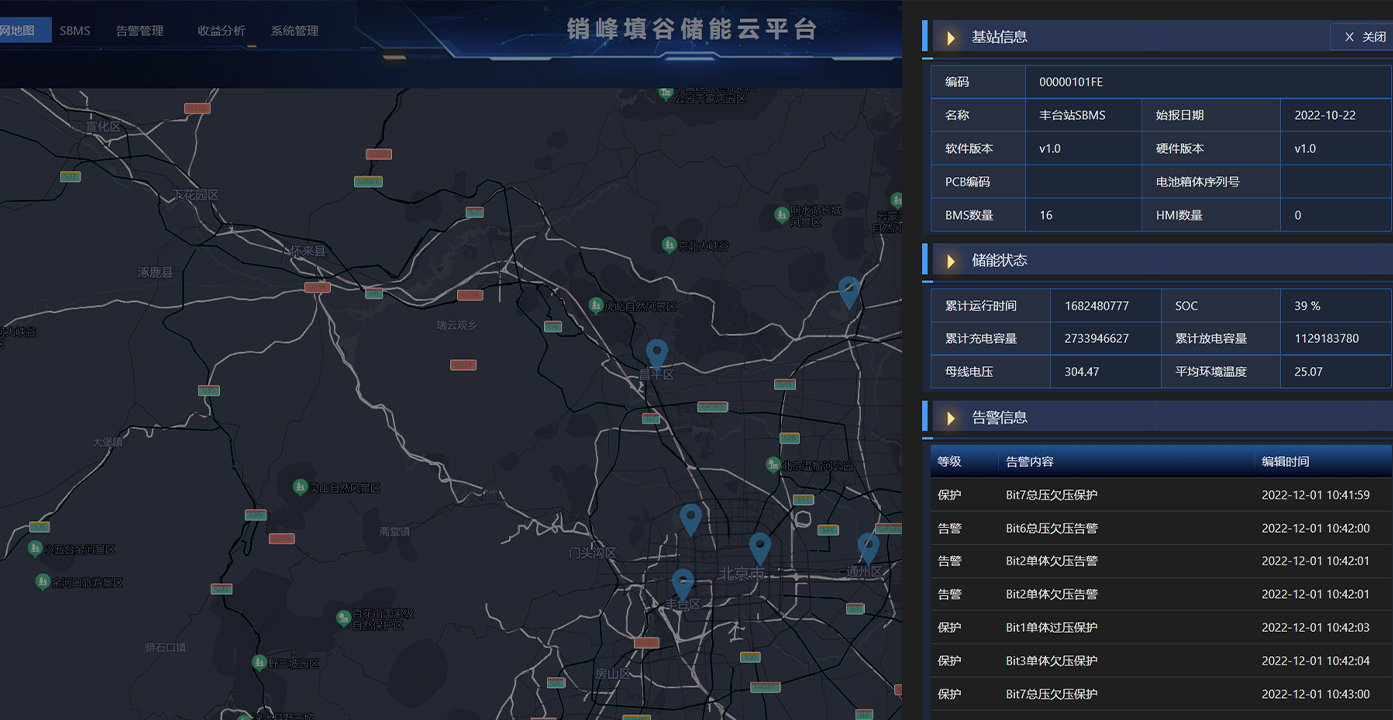The height and width of the screenshot is (720, 1393).
Task: Open the 告警管理 menu
Action: point(140,31)
